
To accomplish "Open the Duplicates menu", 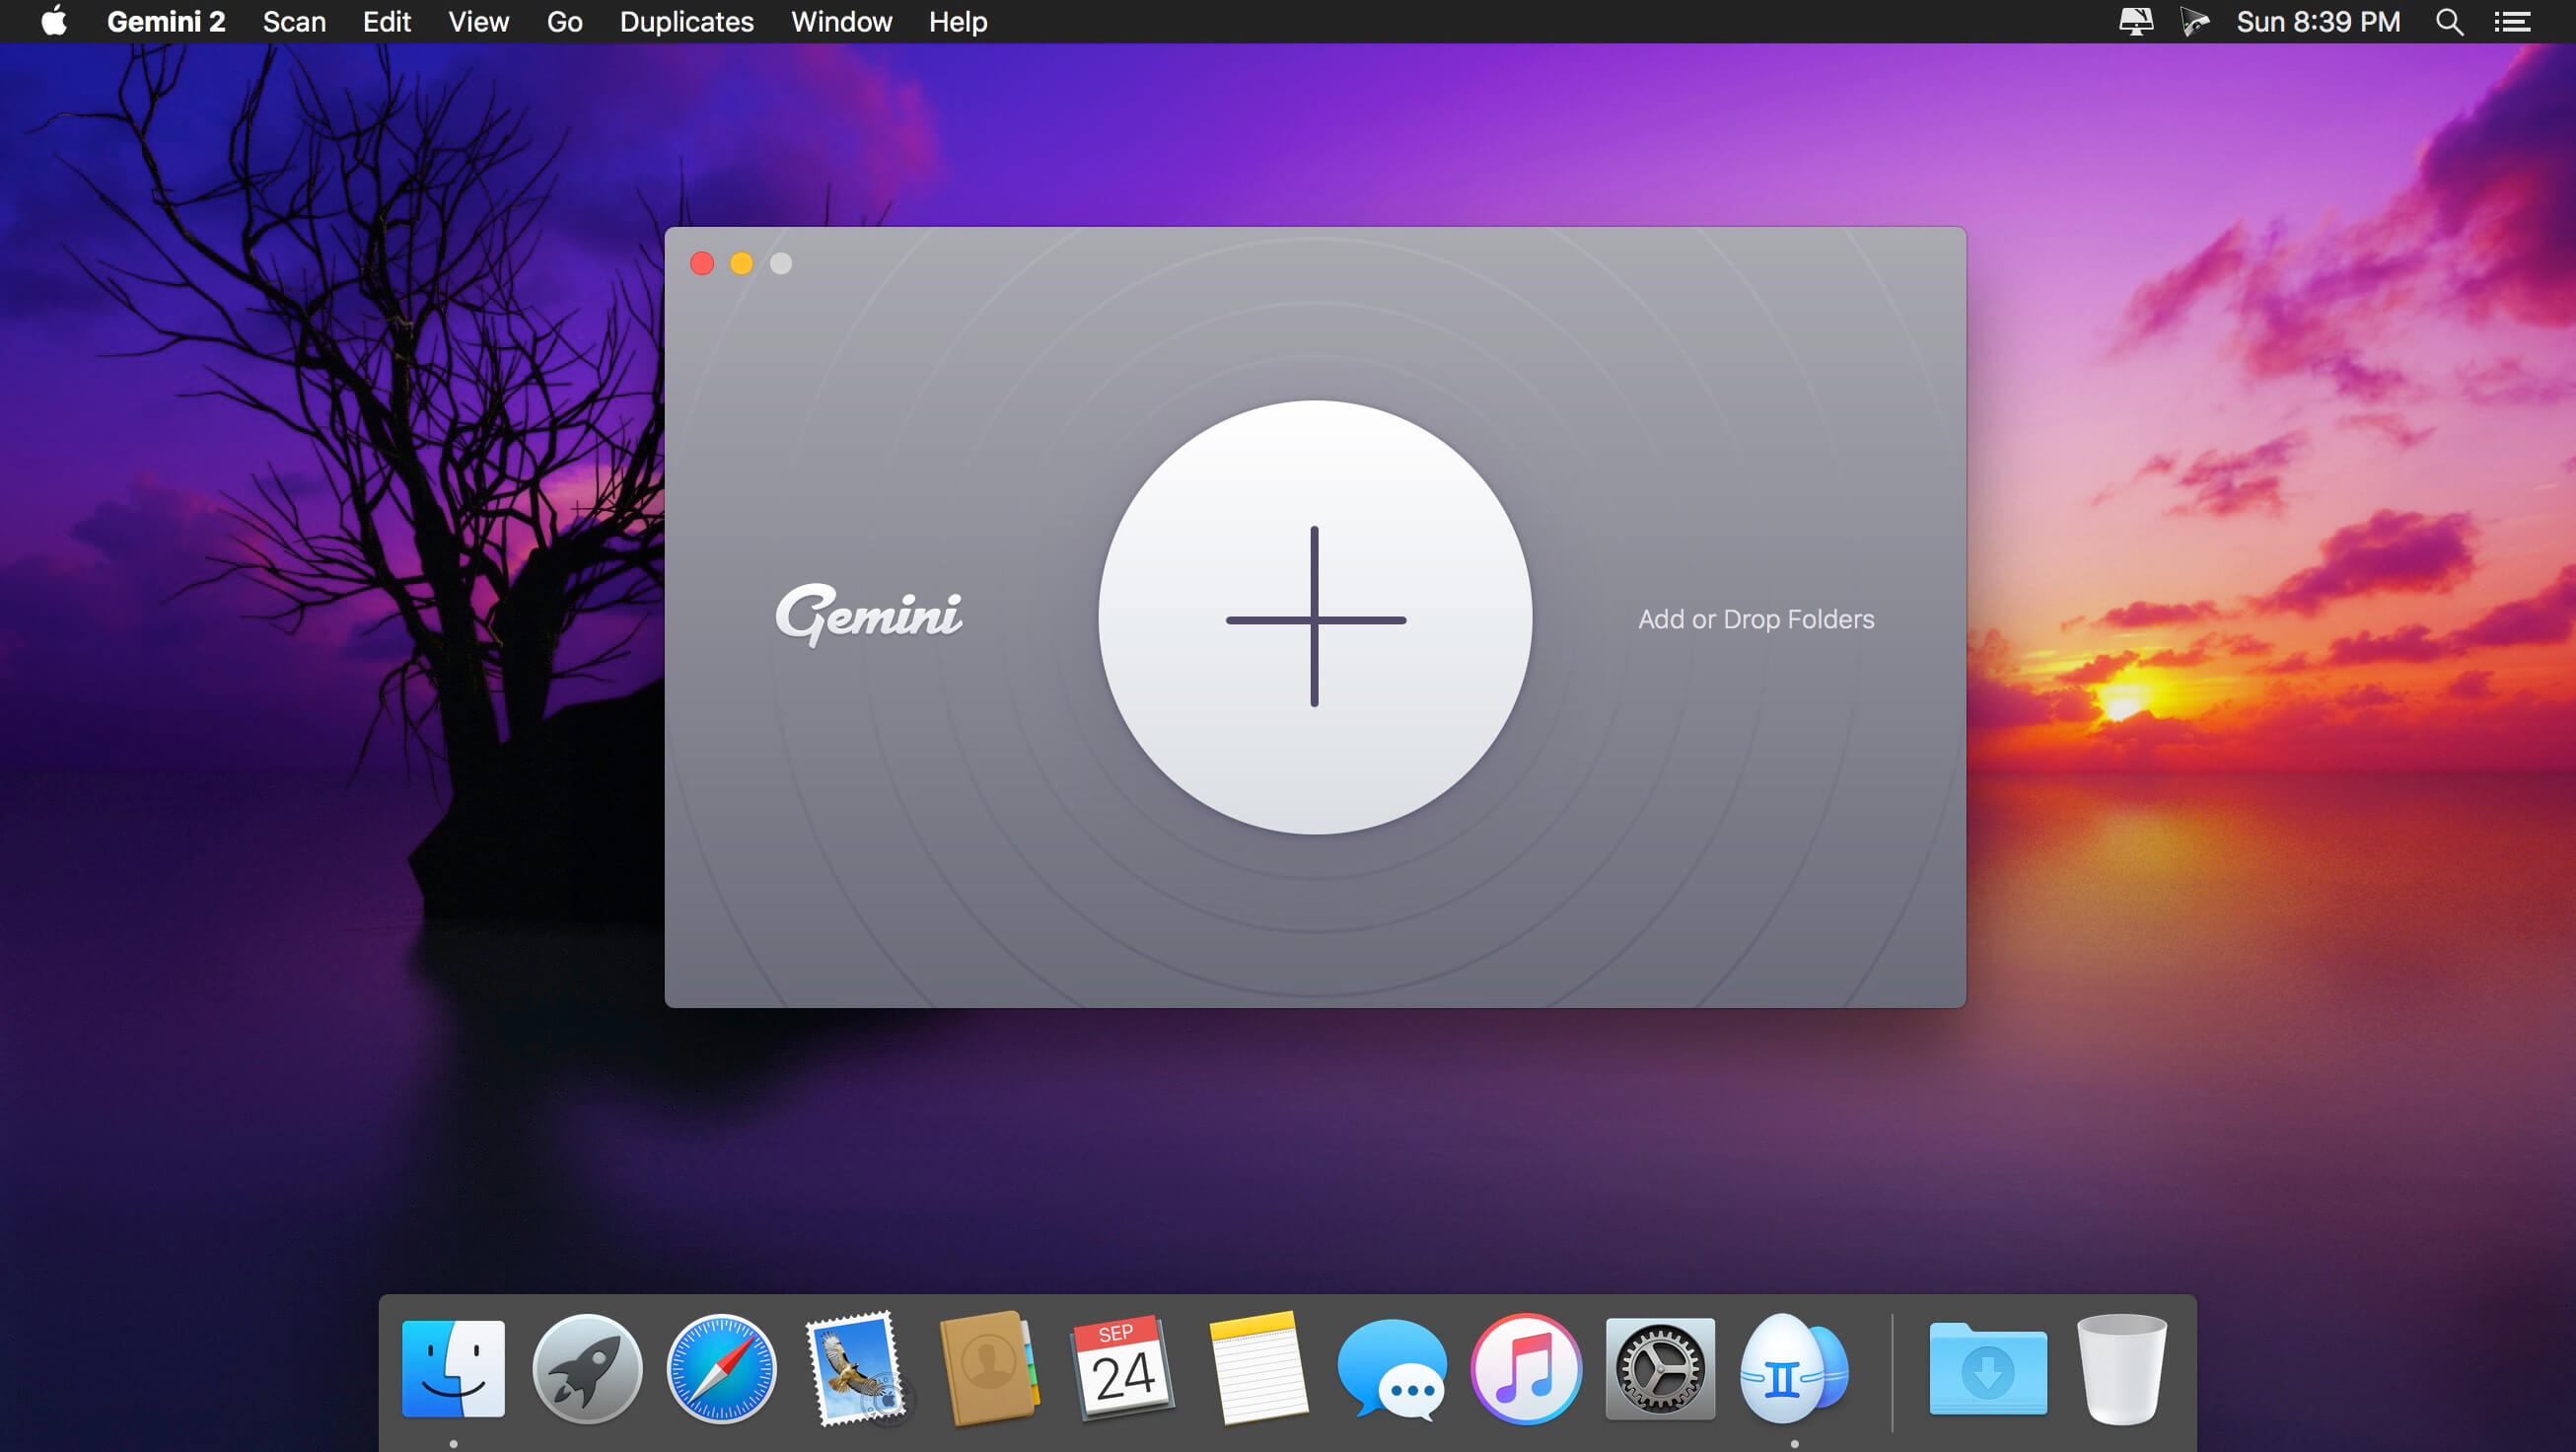I will pyautogui.click(x=686, y=22).
